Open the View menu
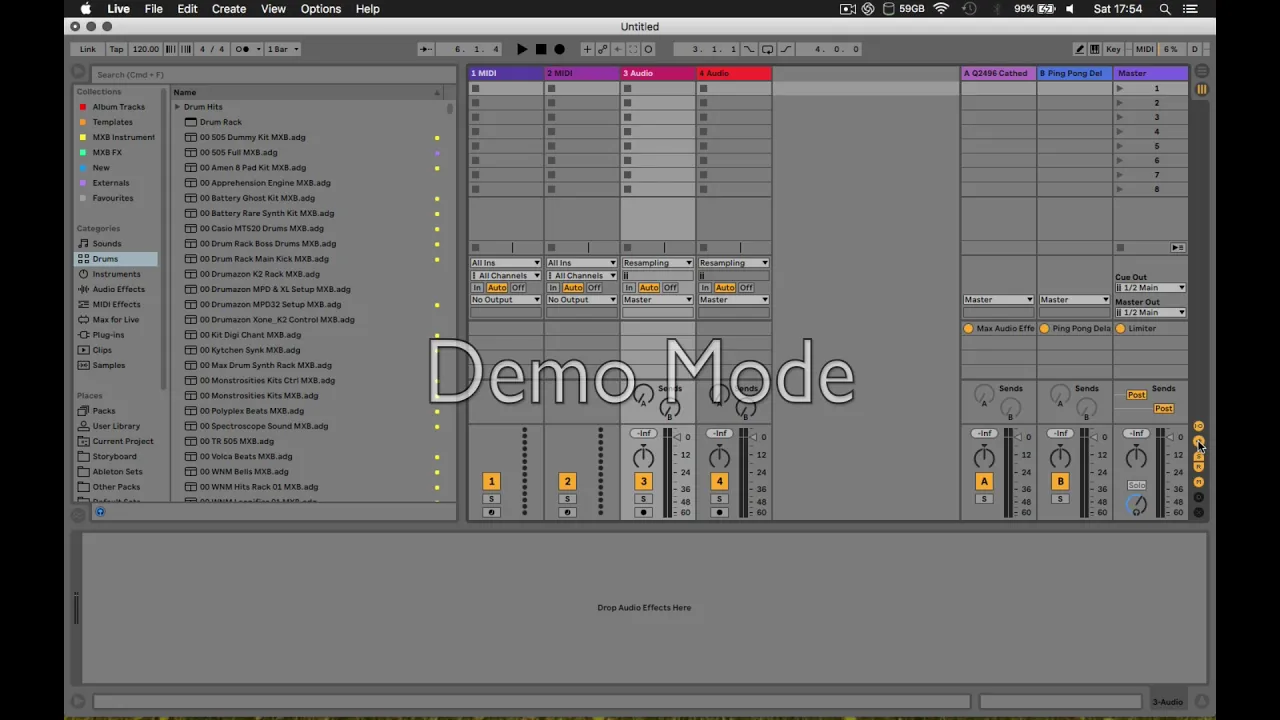 coord(273,9)
